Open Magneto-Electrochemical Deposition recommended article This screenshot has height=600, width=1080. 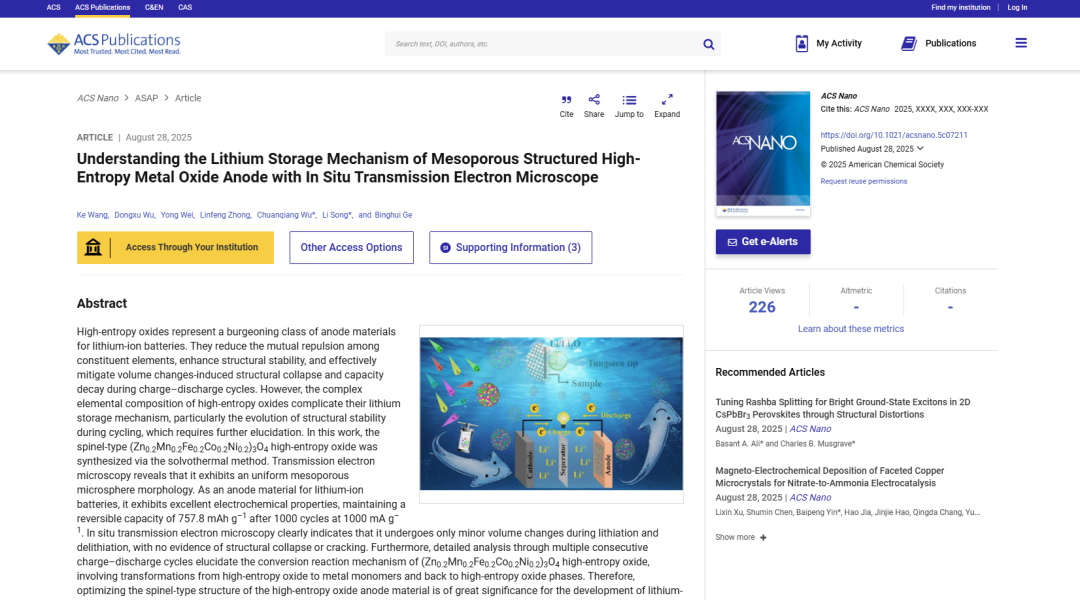click(x=829, y=477)
